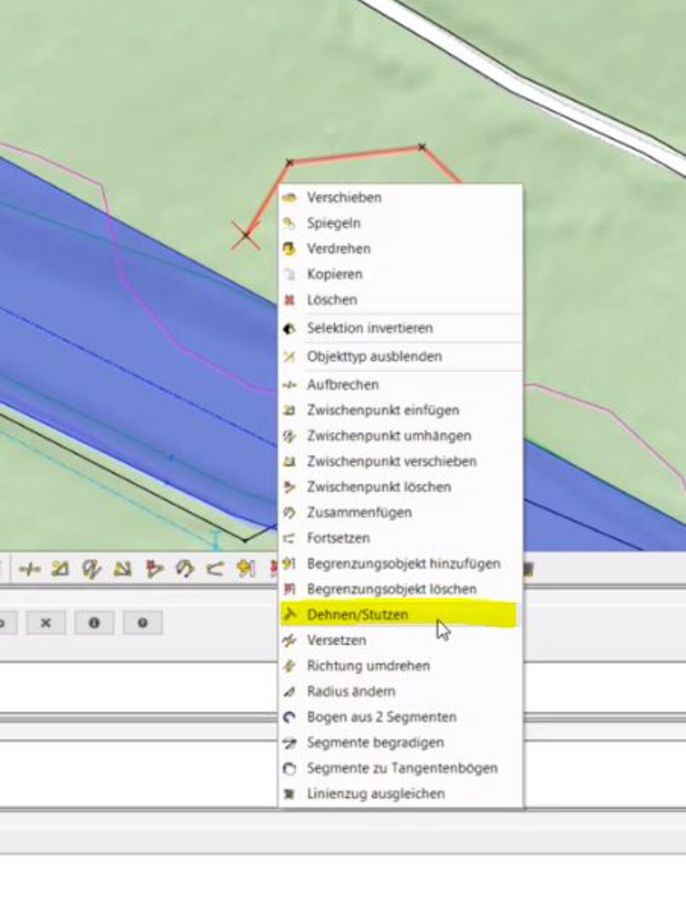Click the round-icon button right of the info button
The image size is (686, 900).
[x=143, y=623]
